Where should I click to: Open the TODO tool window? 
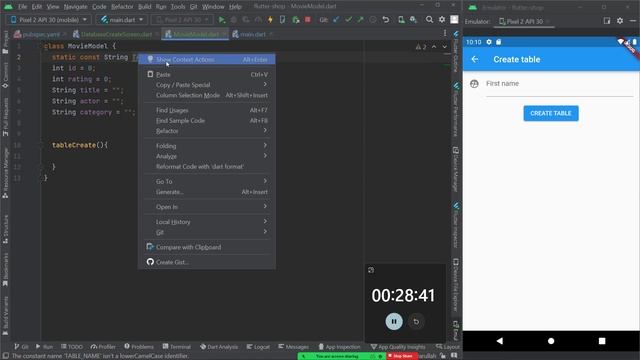click(x=72, y=347)
